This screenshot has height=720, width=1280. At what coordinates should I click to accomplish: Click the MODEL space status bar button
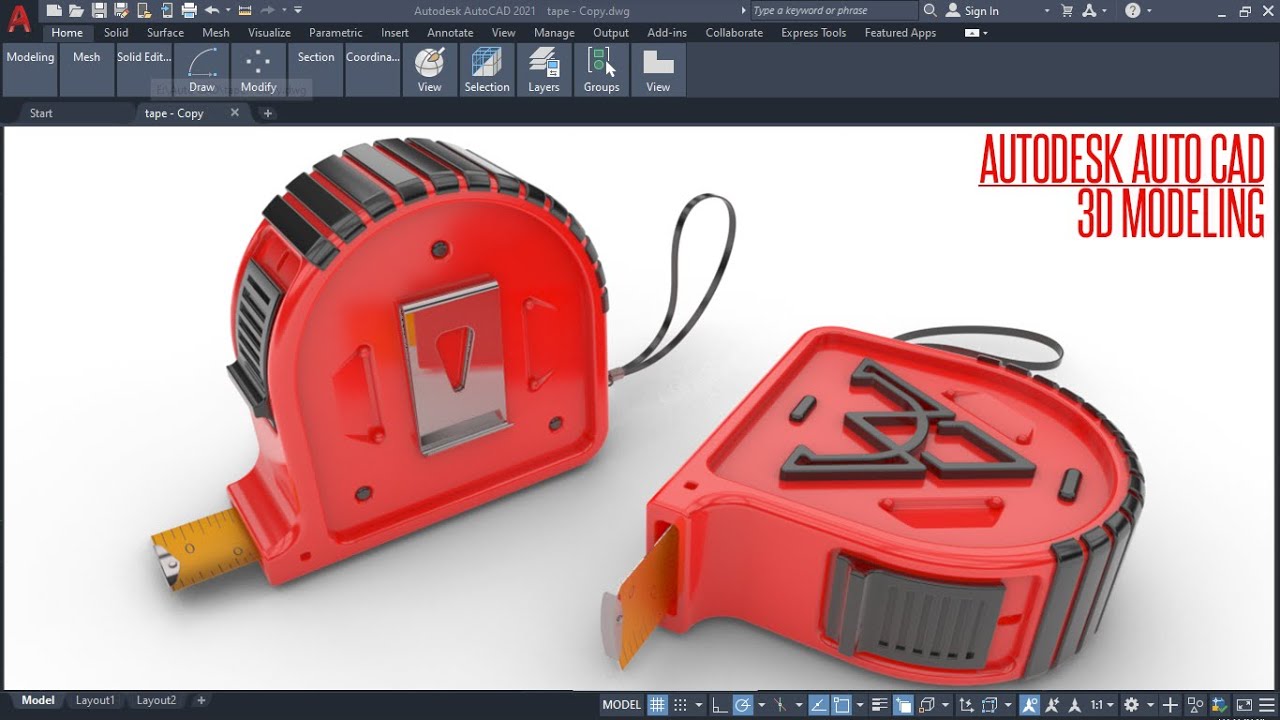point(621,704)
